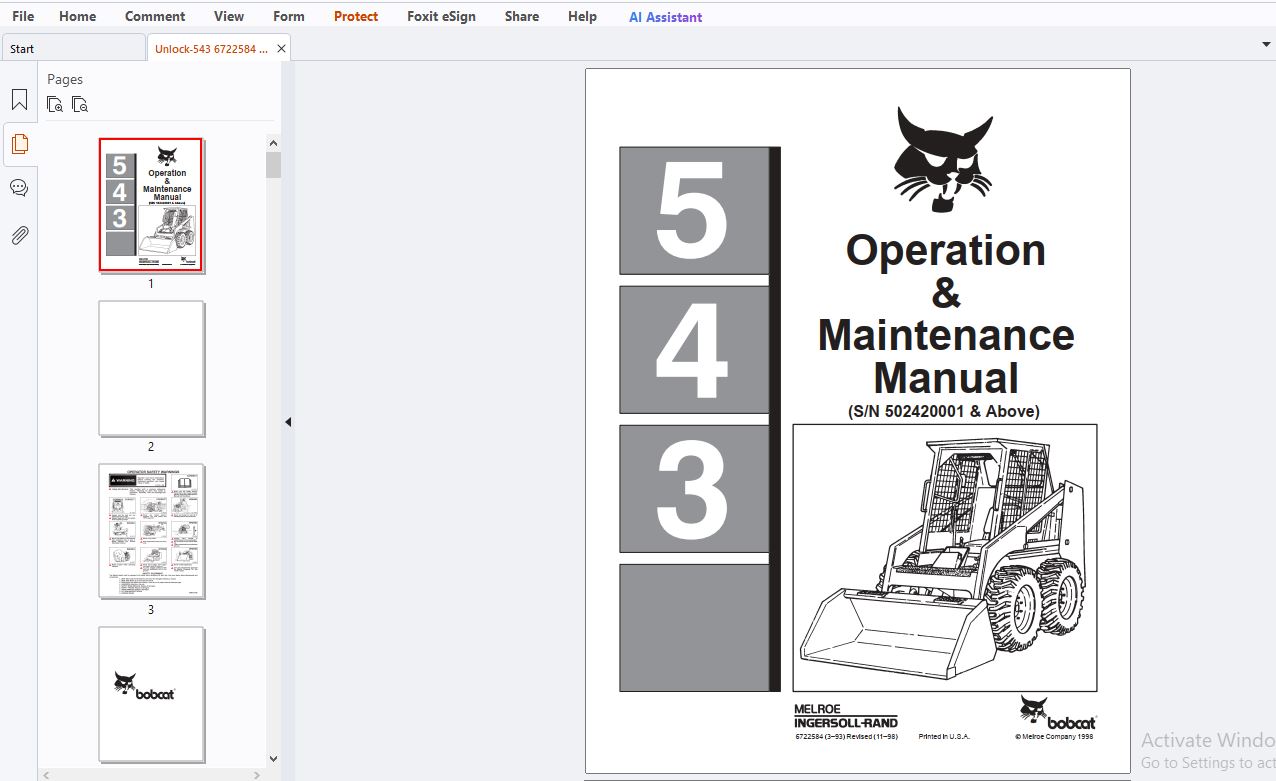Open the Bookmarks panel icon
This screenshot has width=1276, height=781.
19,100
